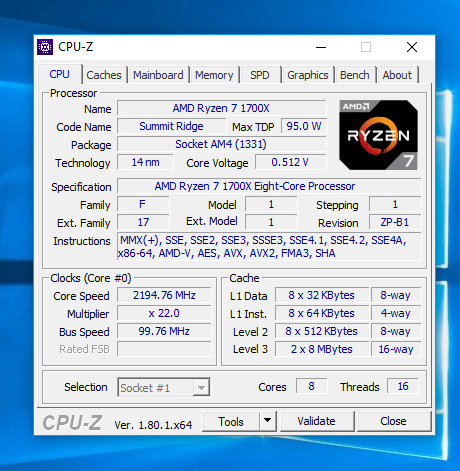The image size is (460, 471).
Task: Click the Stepping value field
Action: pyautogui.click(x=395, y=204)
